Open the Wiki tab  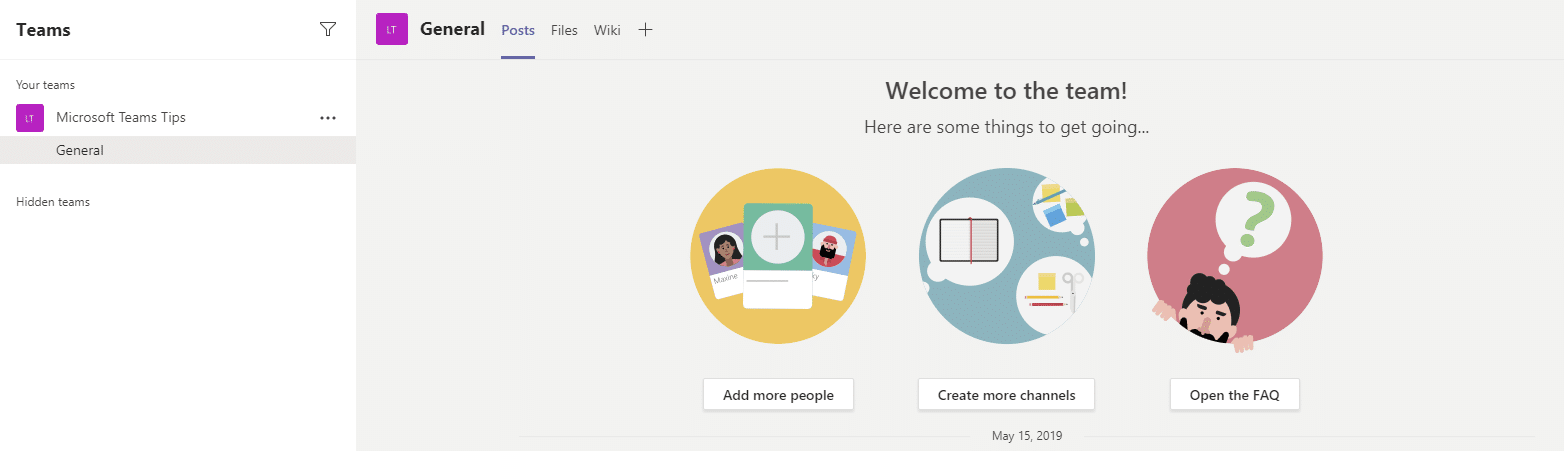[x=607, y=30]
